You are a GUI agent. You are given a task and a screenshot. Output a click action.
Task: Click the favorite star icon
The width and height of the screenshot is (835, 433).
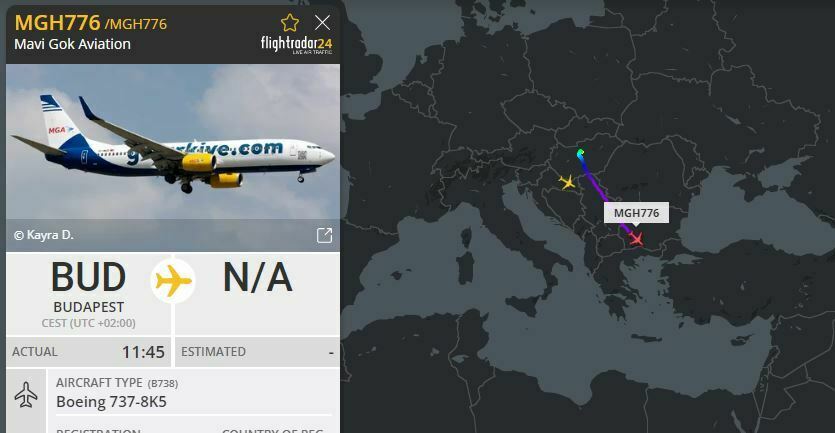pyautogui.click(x=290, y=23)
